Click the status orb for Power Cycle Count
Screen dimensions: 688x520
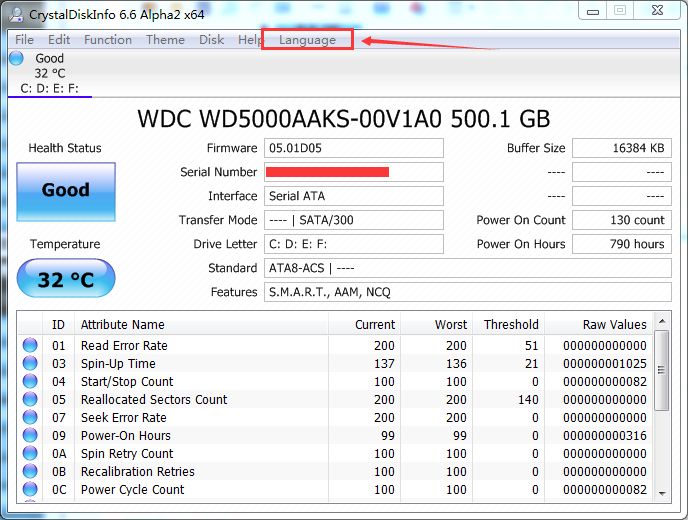(x=30, y=490)
